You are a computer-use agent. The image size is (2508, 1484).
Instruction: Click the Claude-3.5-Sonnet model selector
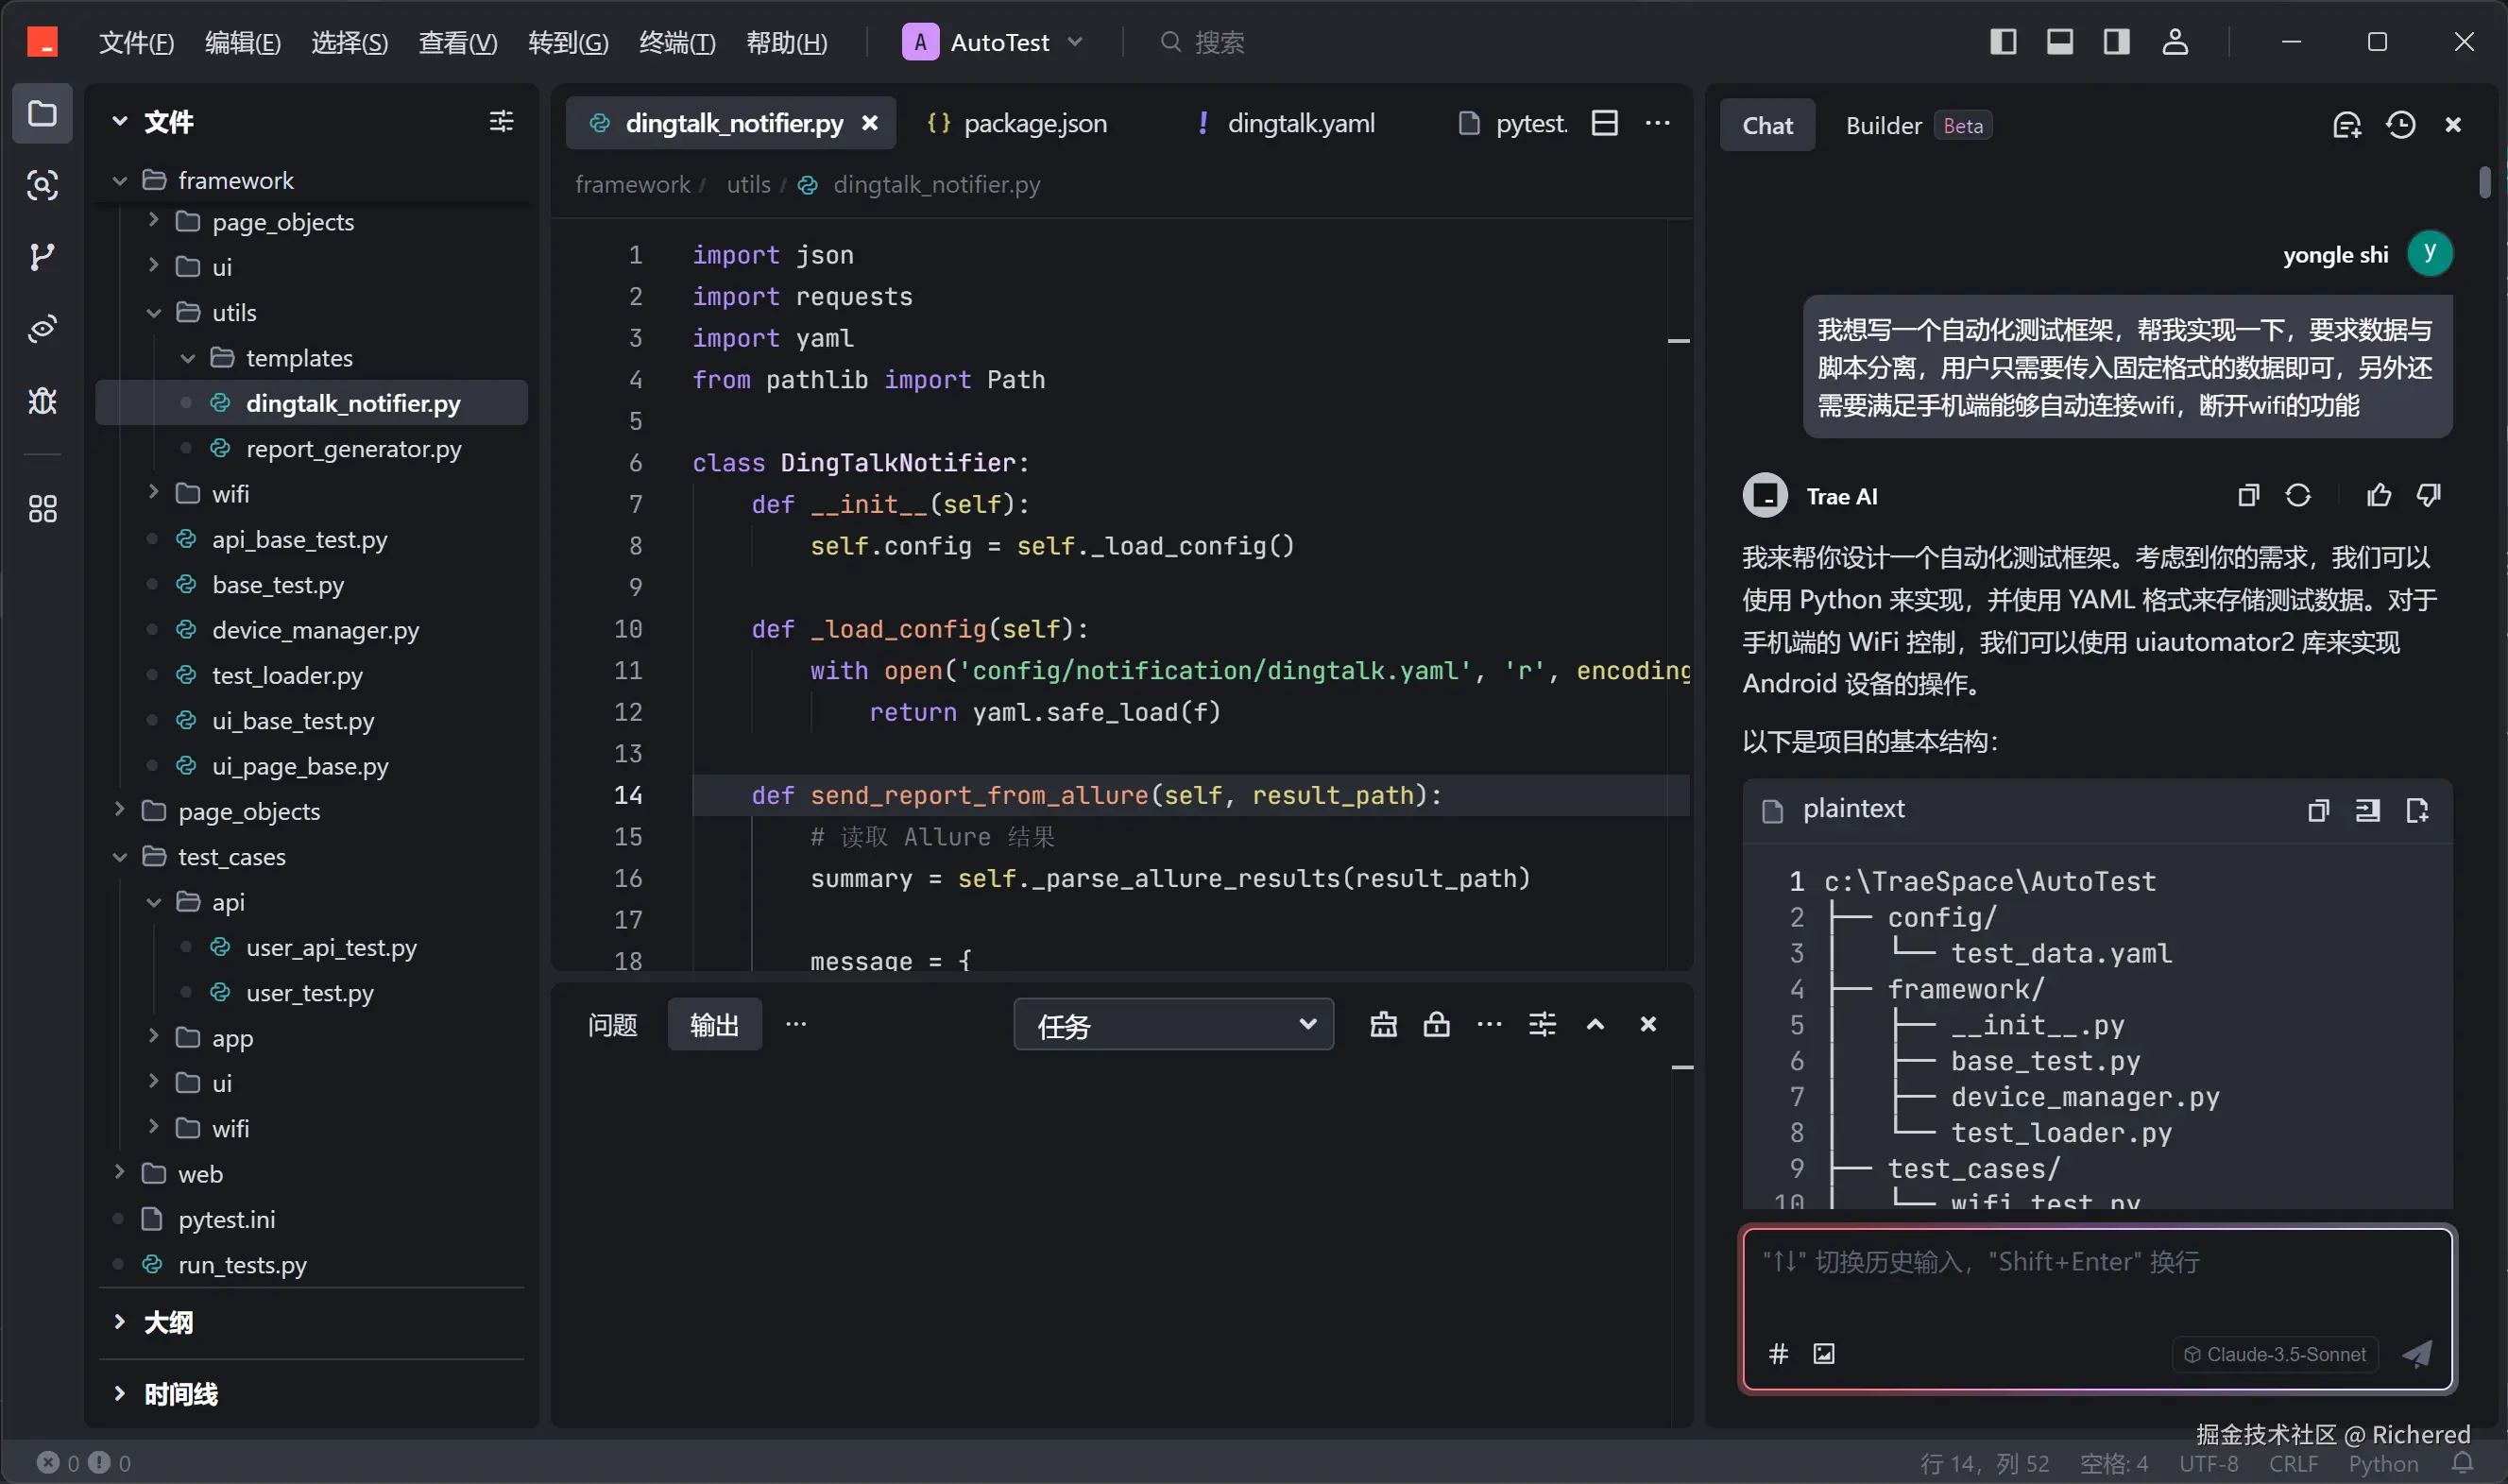2275,1354
